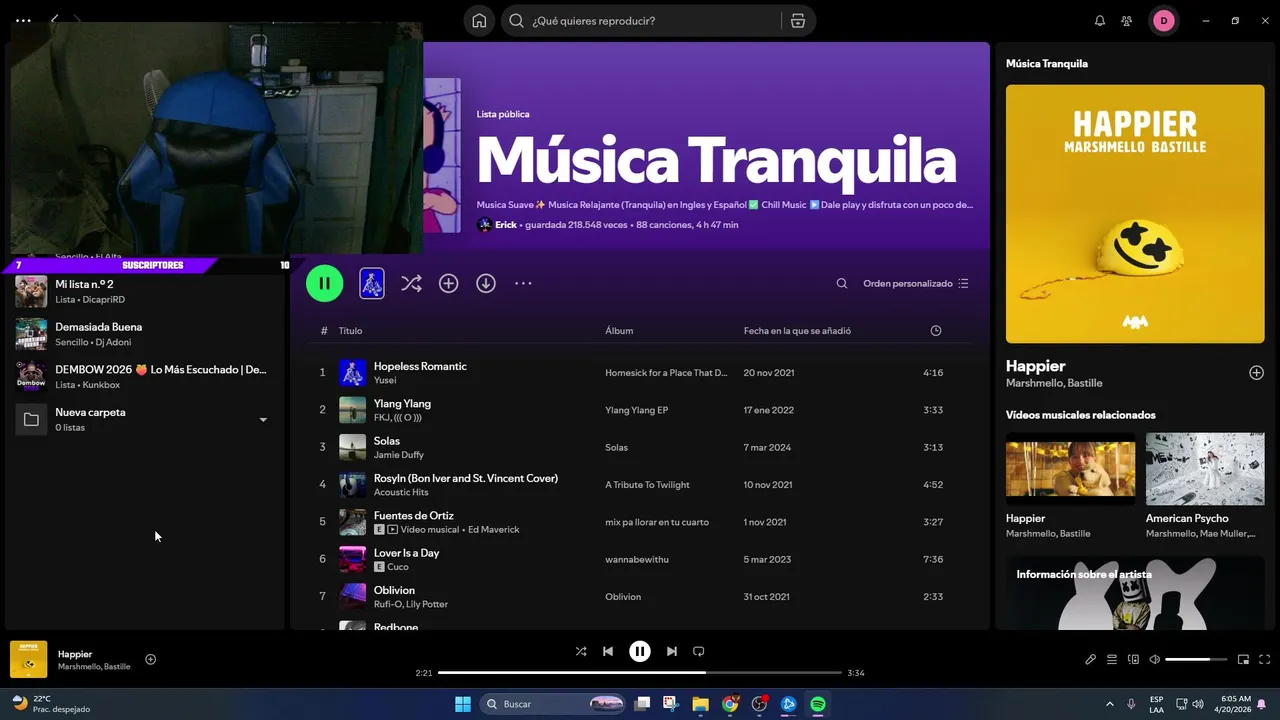Open more options for the playlist
Image resolution: width=1280 pixels, height=720 pixels.
click(x=523, y=284)
